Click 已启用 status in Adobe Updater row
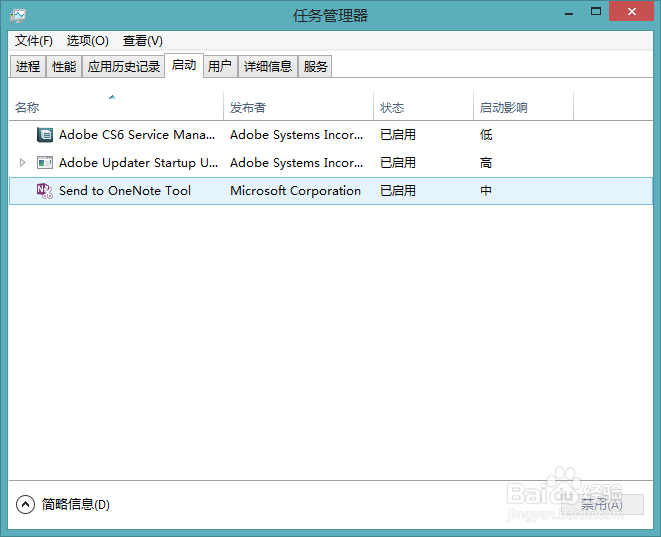661x537 pixels. tap(398, 163)
